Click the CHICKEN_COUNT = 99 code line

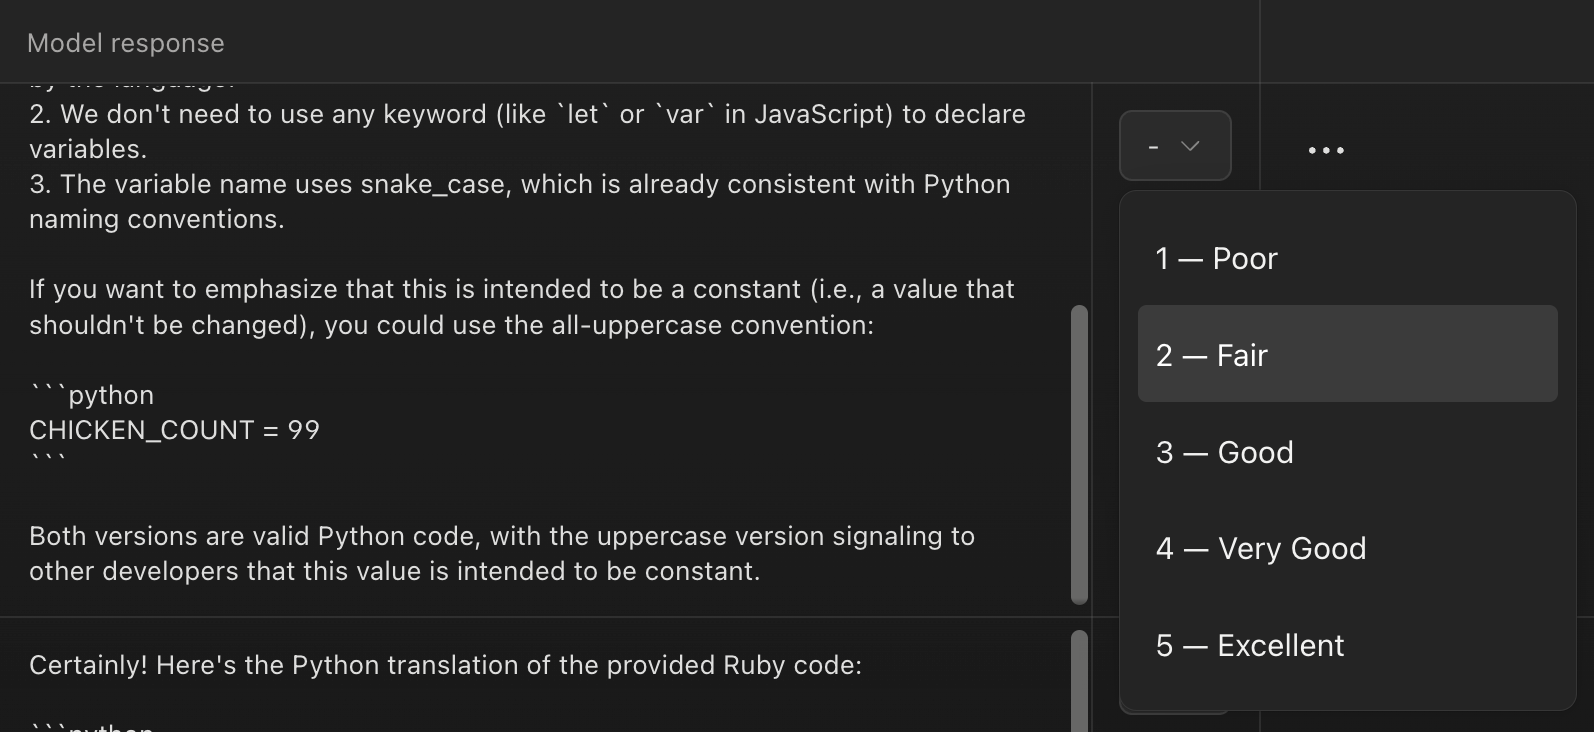175,430
